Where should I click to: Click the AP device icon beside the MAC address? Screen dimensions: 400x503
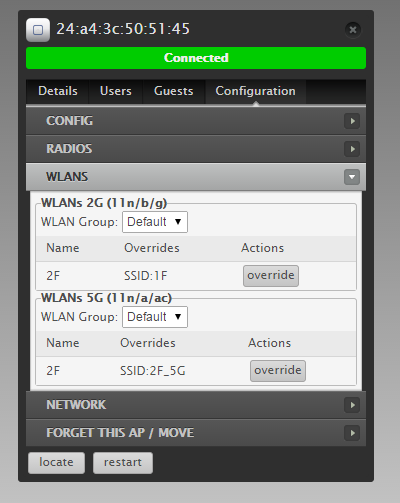pos(38,30)
